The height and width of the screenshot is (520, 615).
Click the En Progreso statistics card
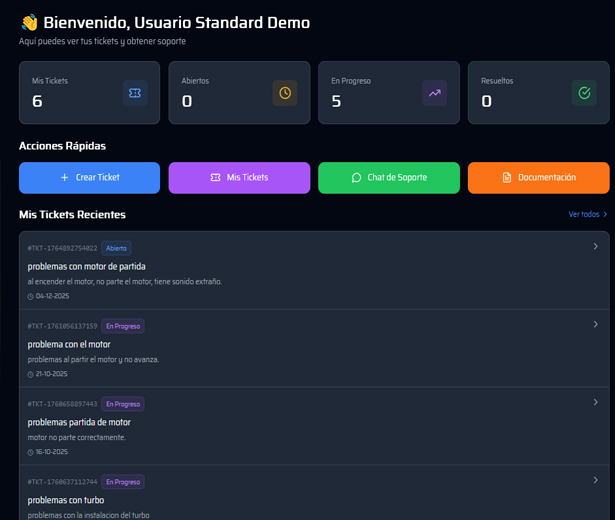pos(389,93)
